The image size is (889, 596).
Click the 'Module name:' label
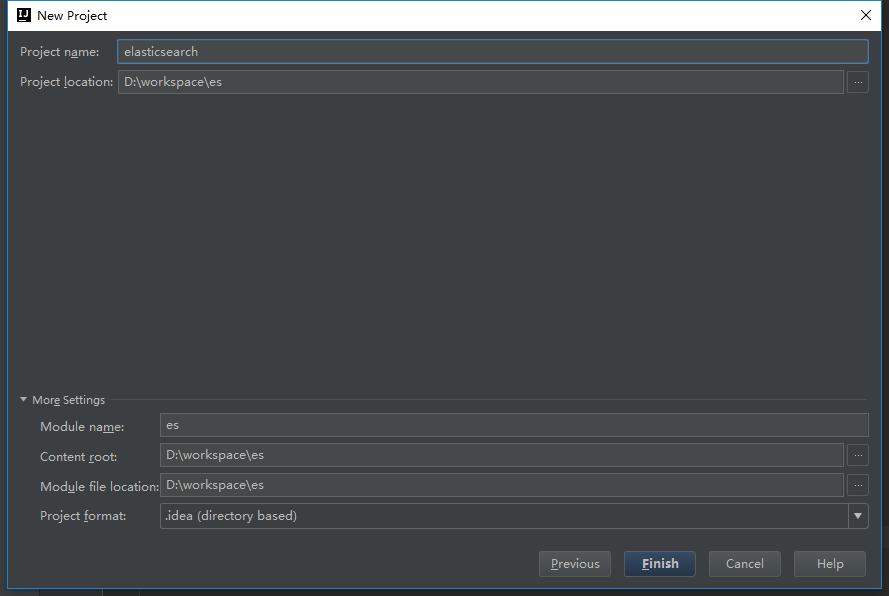[x=82, y=427]
